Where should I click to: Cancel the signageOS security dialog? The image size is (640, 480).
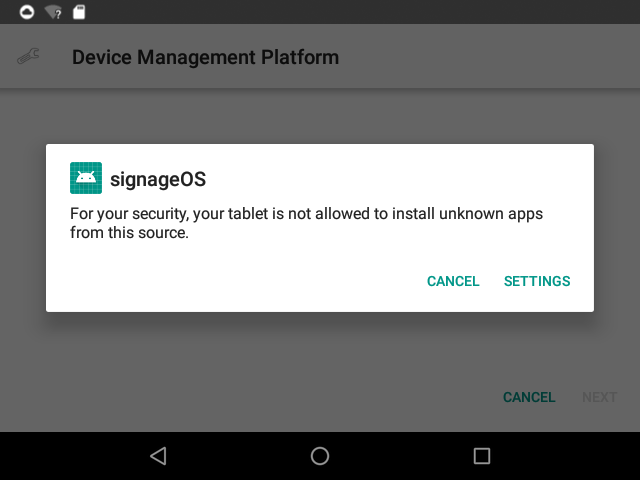point(453,281)
